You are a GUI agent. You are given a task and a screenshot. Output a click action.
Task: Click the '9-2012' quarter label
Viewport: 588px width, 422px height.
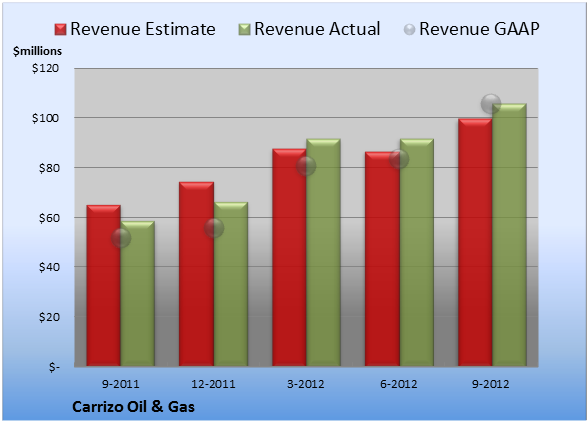(491, 384)
